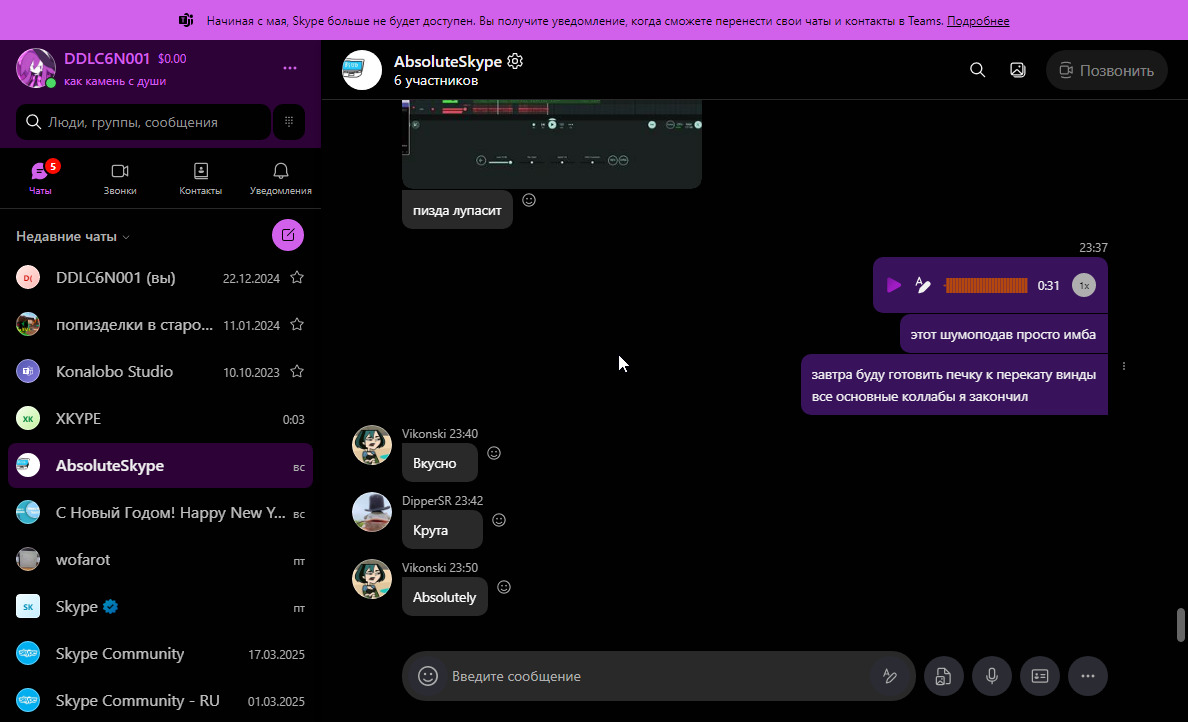The height and width of the screenshot is (722, 1188).
Task: Open the XKYPE chat
Action: pos(160,418)
